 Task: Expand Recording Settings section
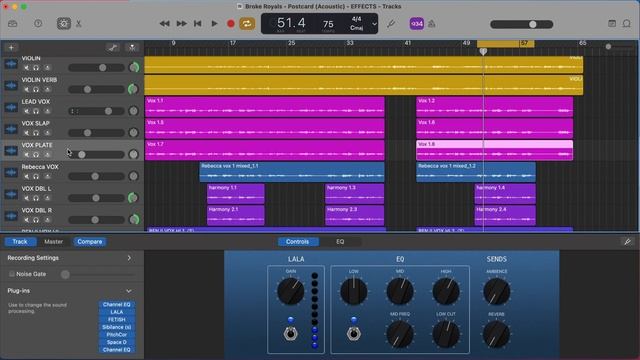(x=129, y=258)
